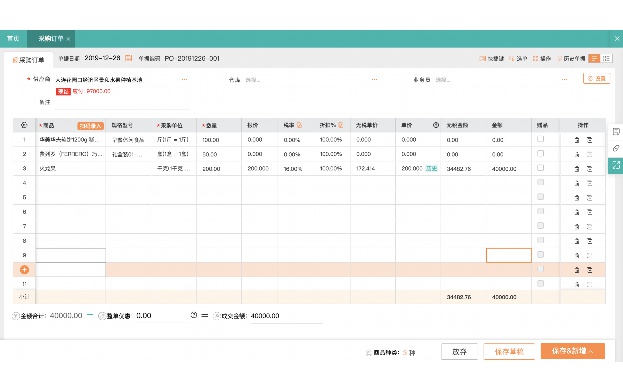Screen dimensions: 623x392
Task: Switch to the grid view icon
Action: coord(606,58)
